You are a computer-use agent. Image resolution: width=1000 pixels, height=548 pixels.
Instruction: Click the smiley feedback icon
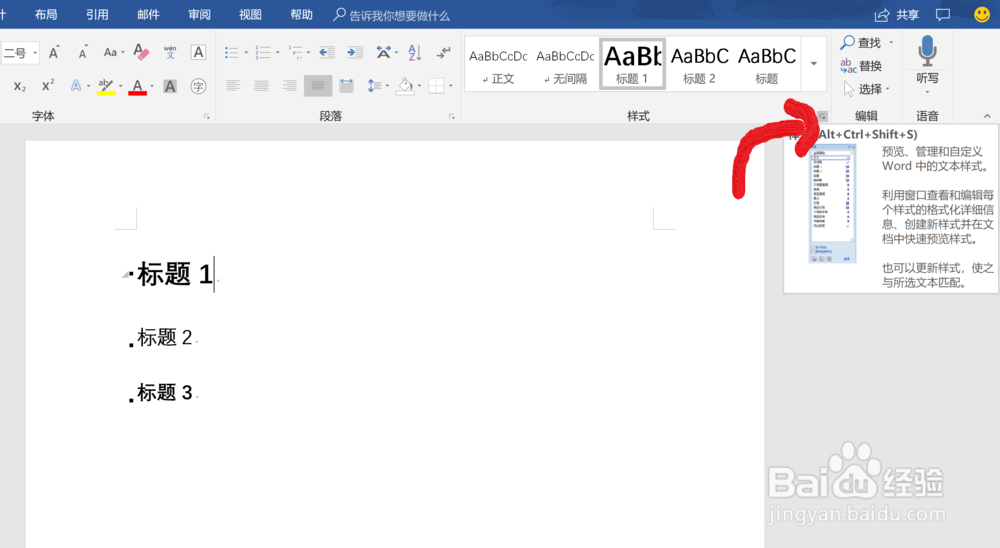[982, 14]
